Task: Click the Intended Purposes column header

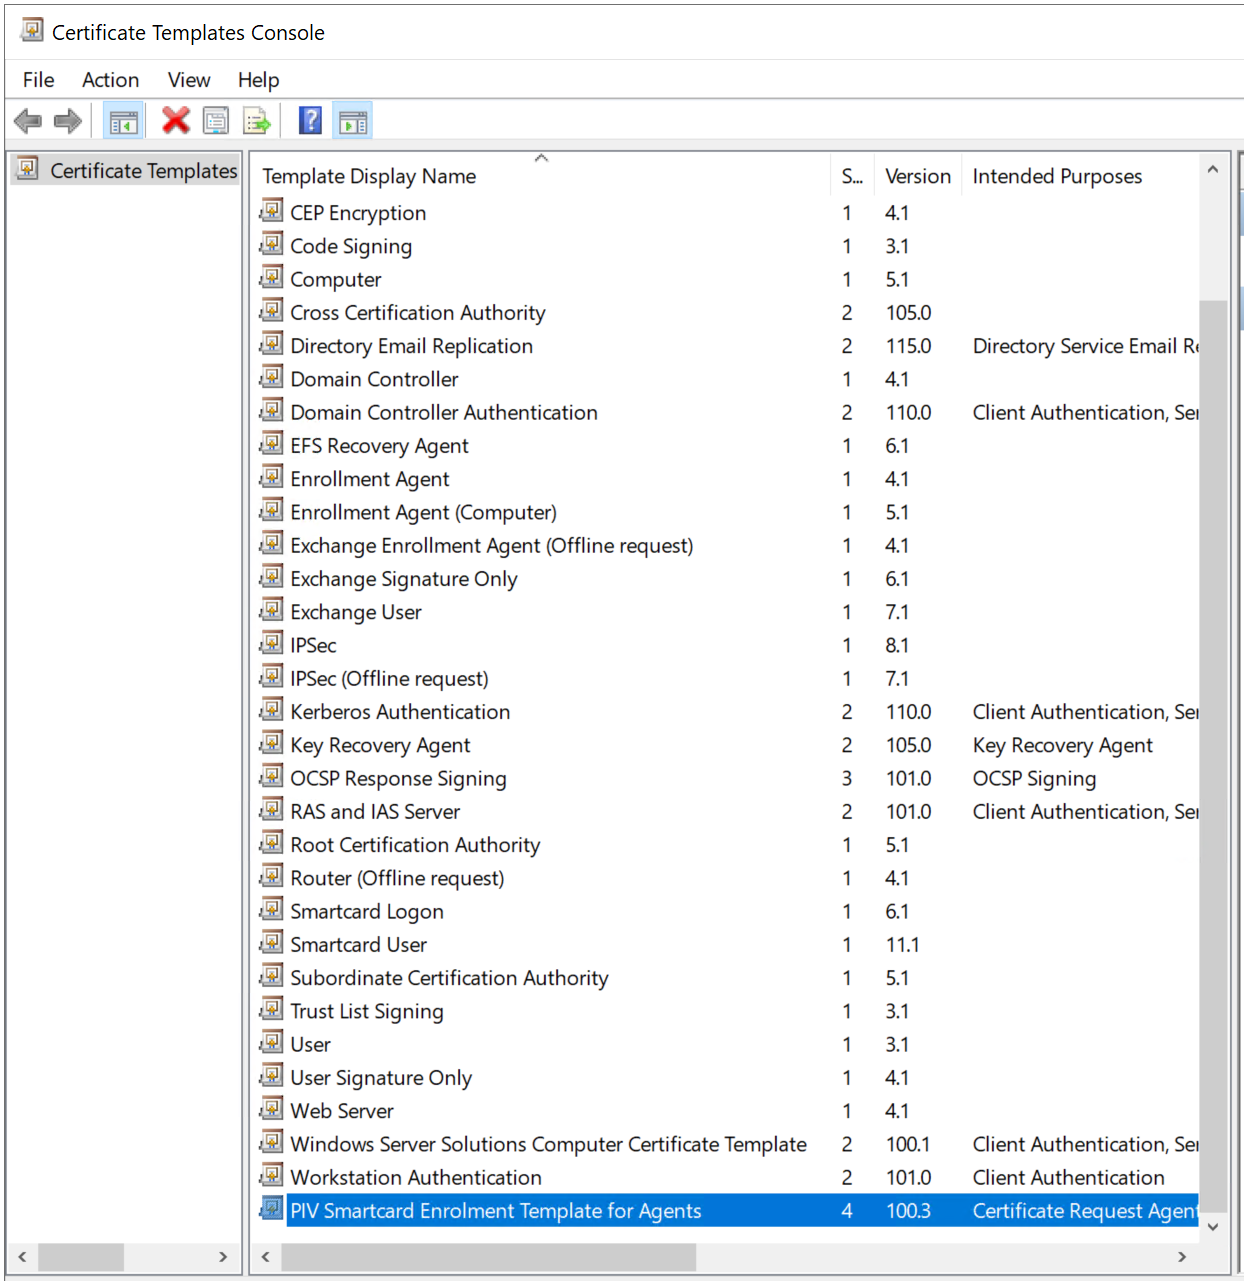Action: coord(1057,177)
